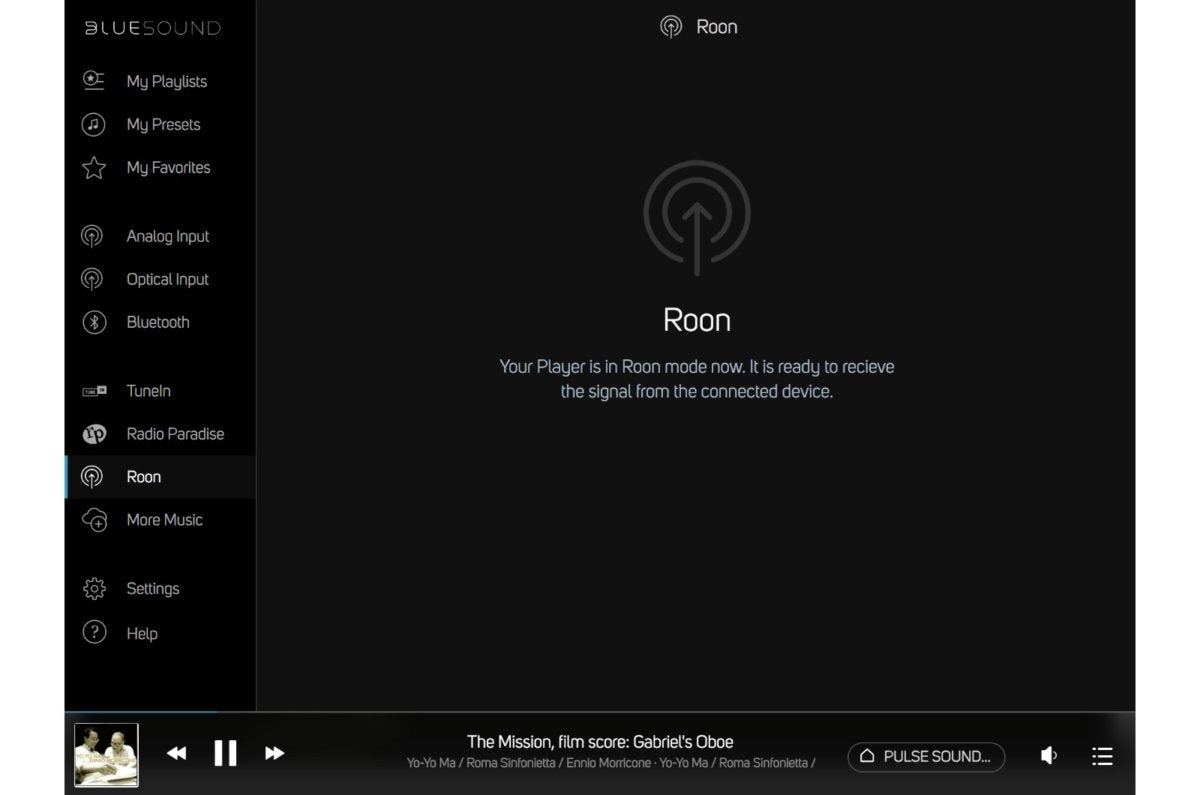
Task: Open the PULSE SOUND player selector
Action: tap(926, 756)
